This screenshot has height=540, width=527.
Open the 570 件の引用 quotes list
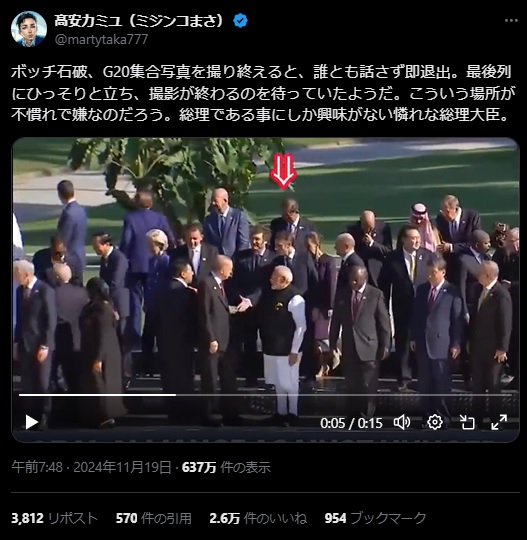154,518
